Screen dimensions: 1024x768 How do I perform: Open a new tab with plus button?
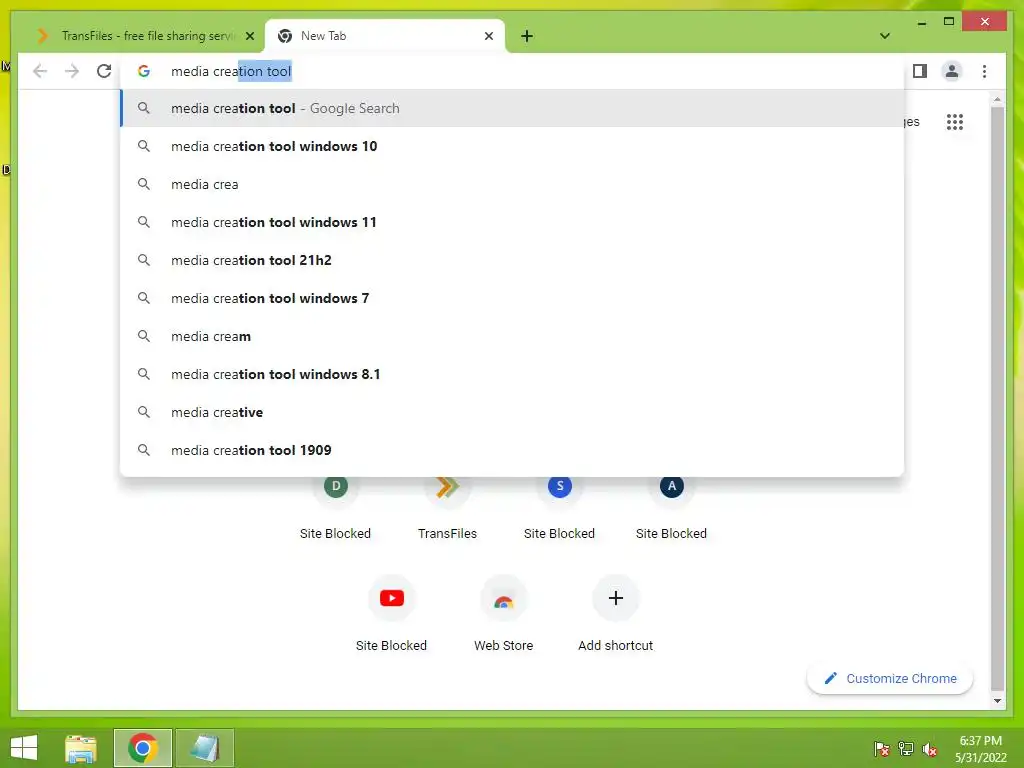(x=527, y=36)
